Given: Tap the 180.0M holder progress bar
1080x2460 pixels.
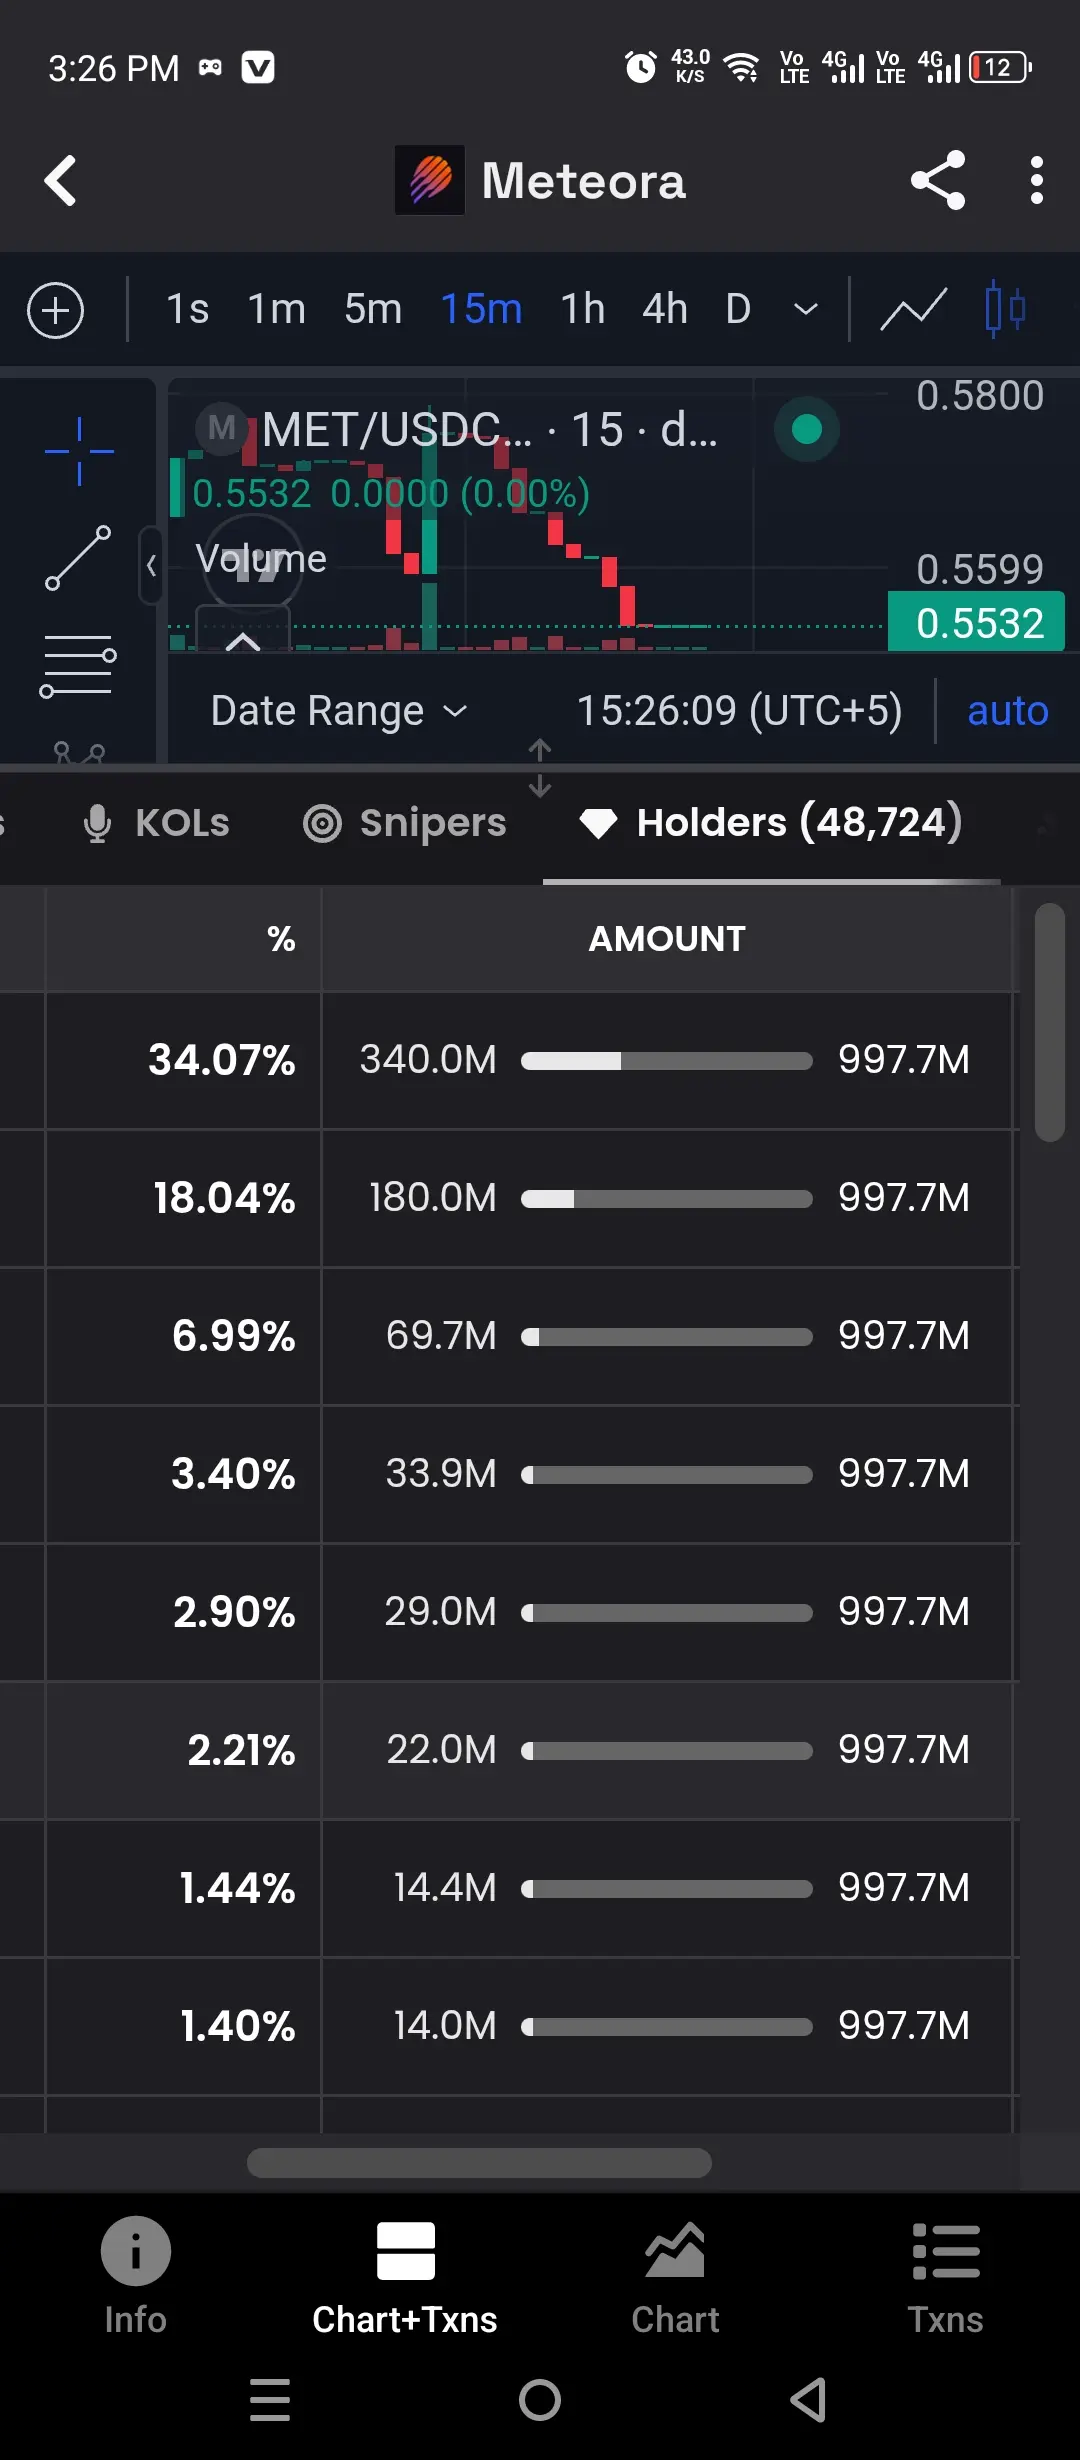Looking at the screenshot, I should pyautogui.click(x=667, y=1199).
